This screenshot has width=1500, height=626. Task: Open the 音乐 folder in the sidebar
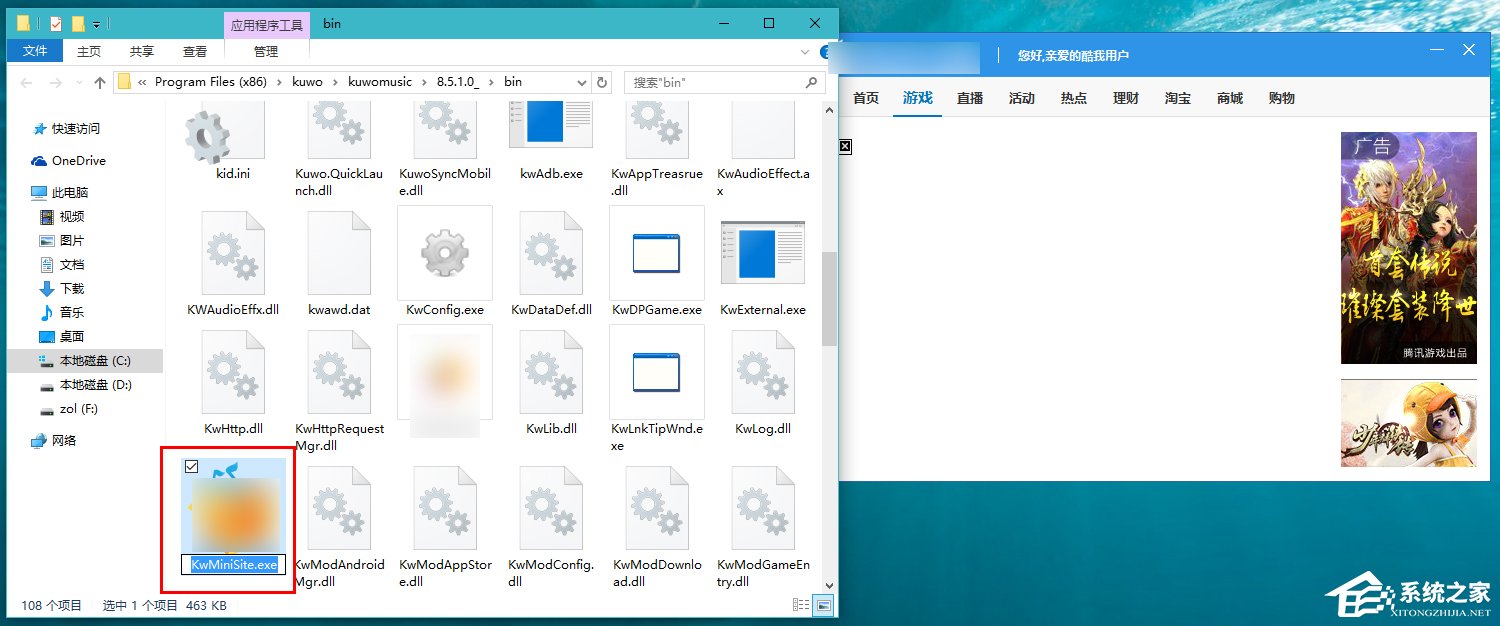click(x=70, y=312)
